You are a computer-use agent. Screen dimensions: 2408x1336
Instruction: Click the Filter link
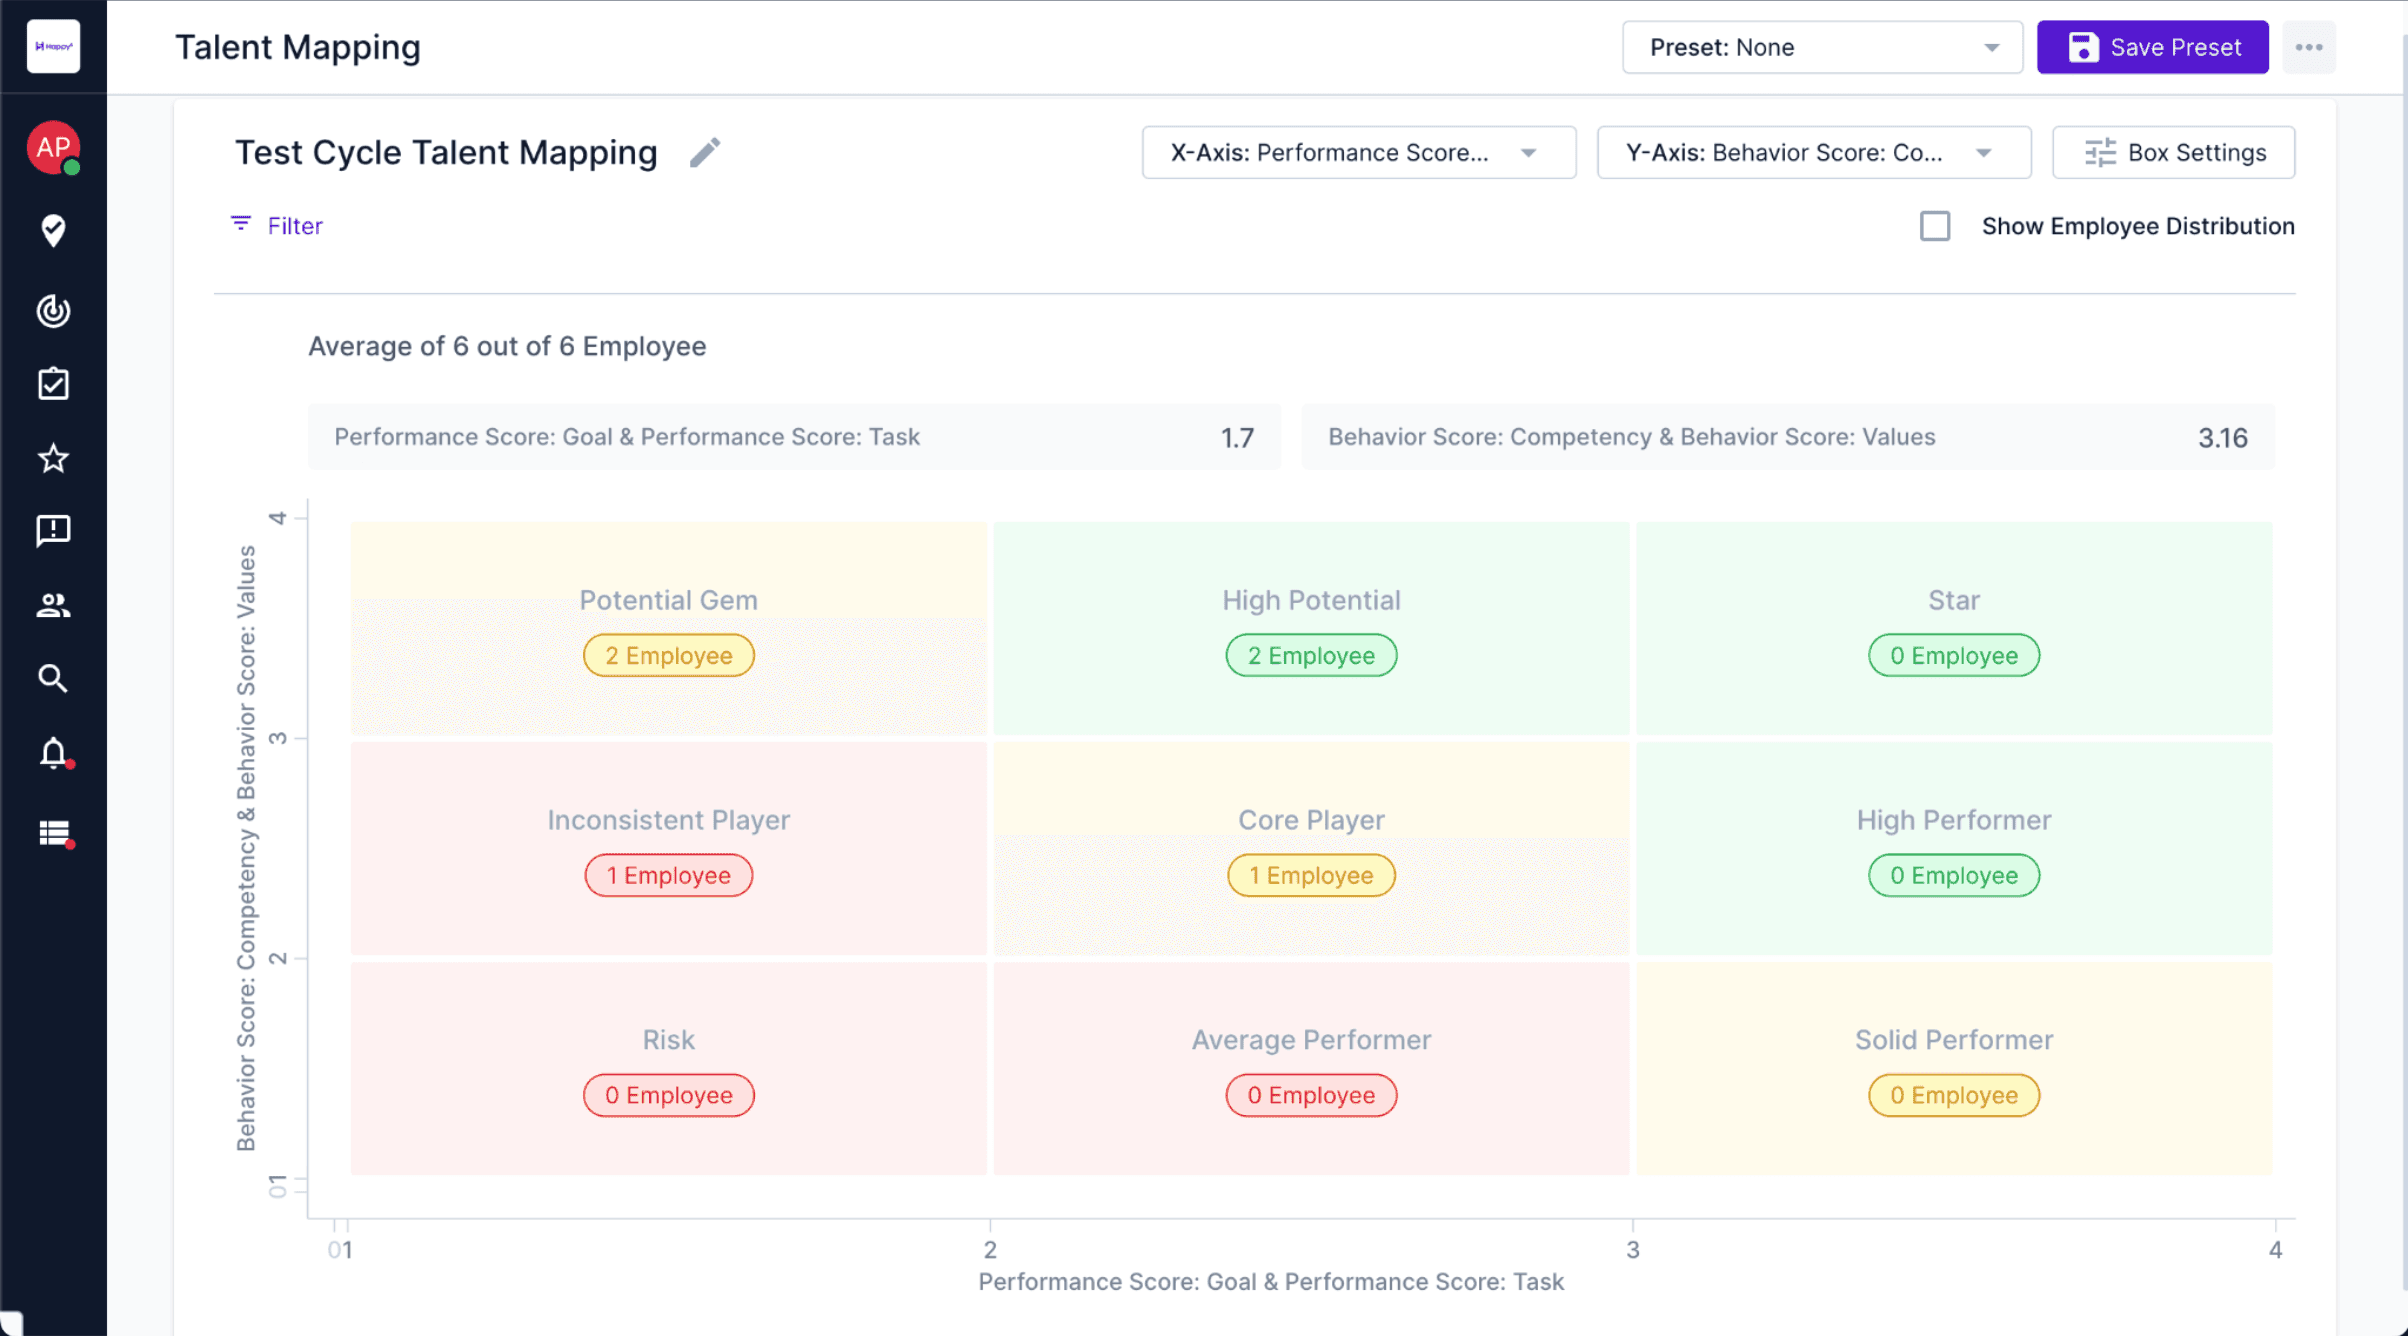tap(277, 225)
